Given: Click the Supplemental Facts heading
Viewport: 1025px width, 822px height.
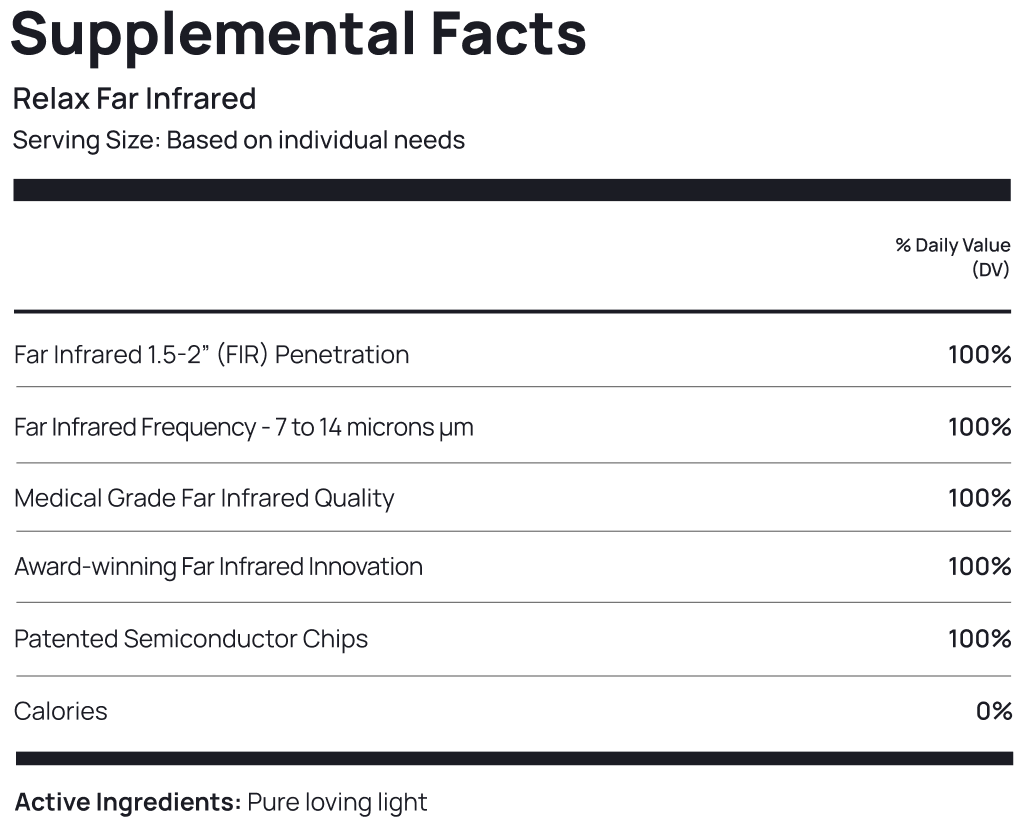Looking at the screenshot, I should [298, 32].
